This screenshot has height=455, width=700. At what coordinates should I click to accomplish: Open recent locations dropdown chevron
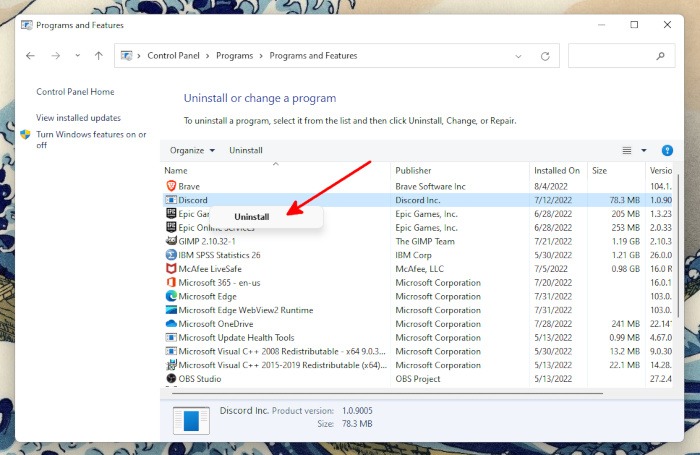pyautogui.click(x=78, y=56)
